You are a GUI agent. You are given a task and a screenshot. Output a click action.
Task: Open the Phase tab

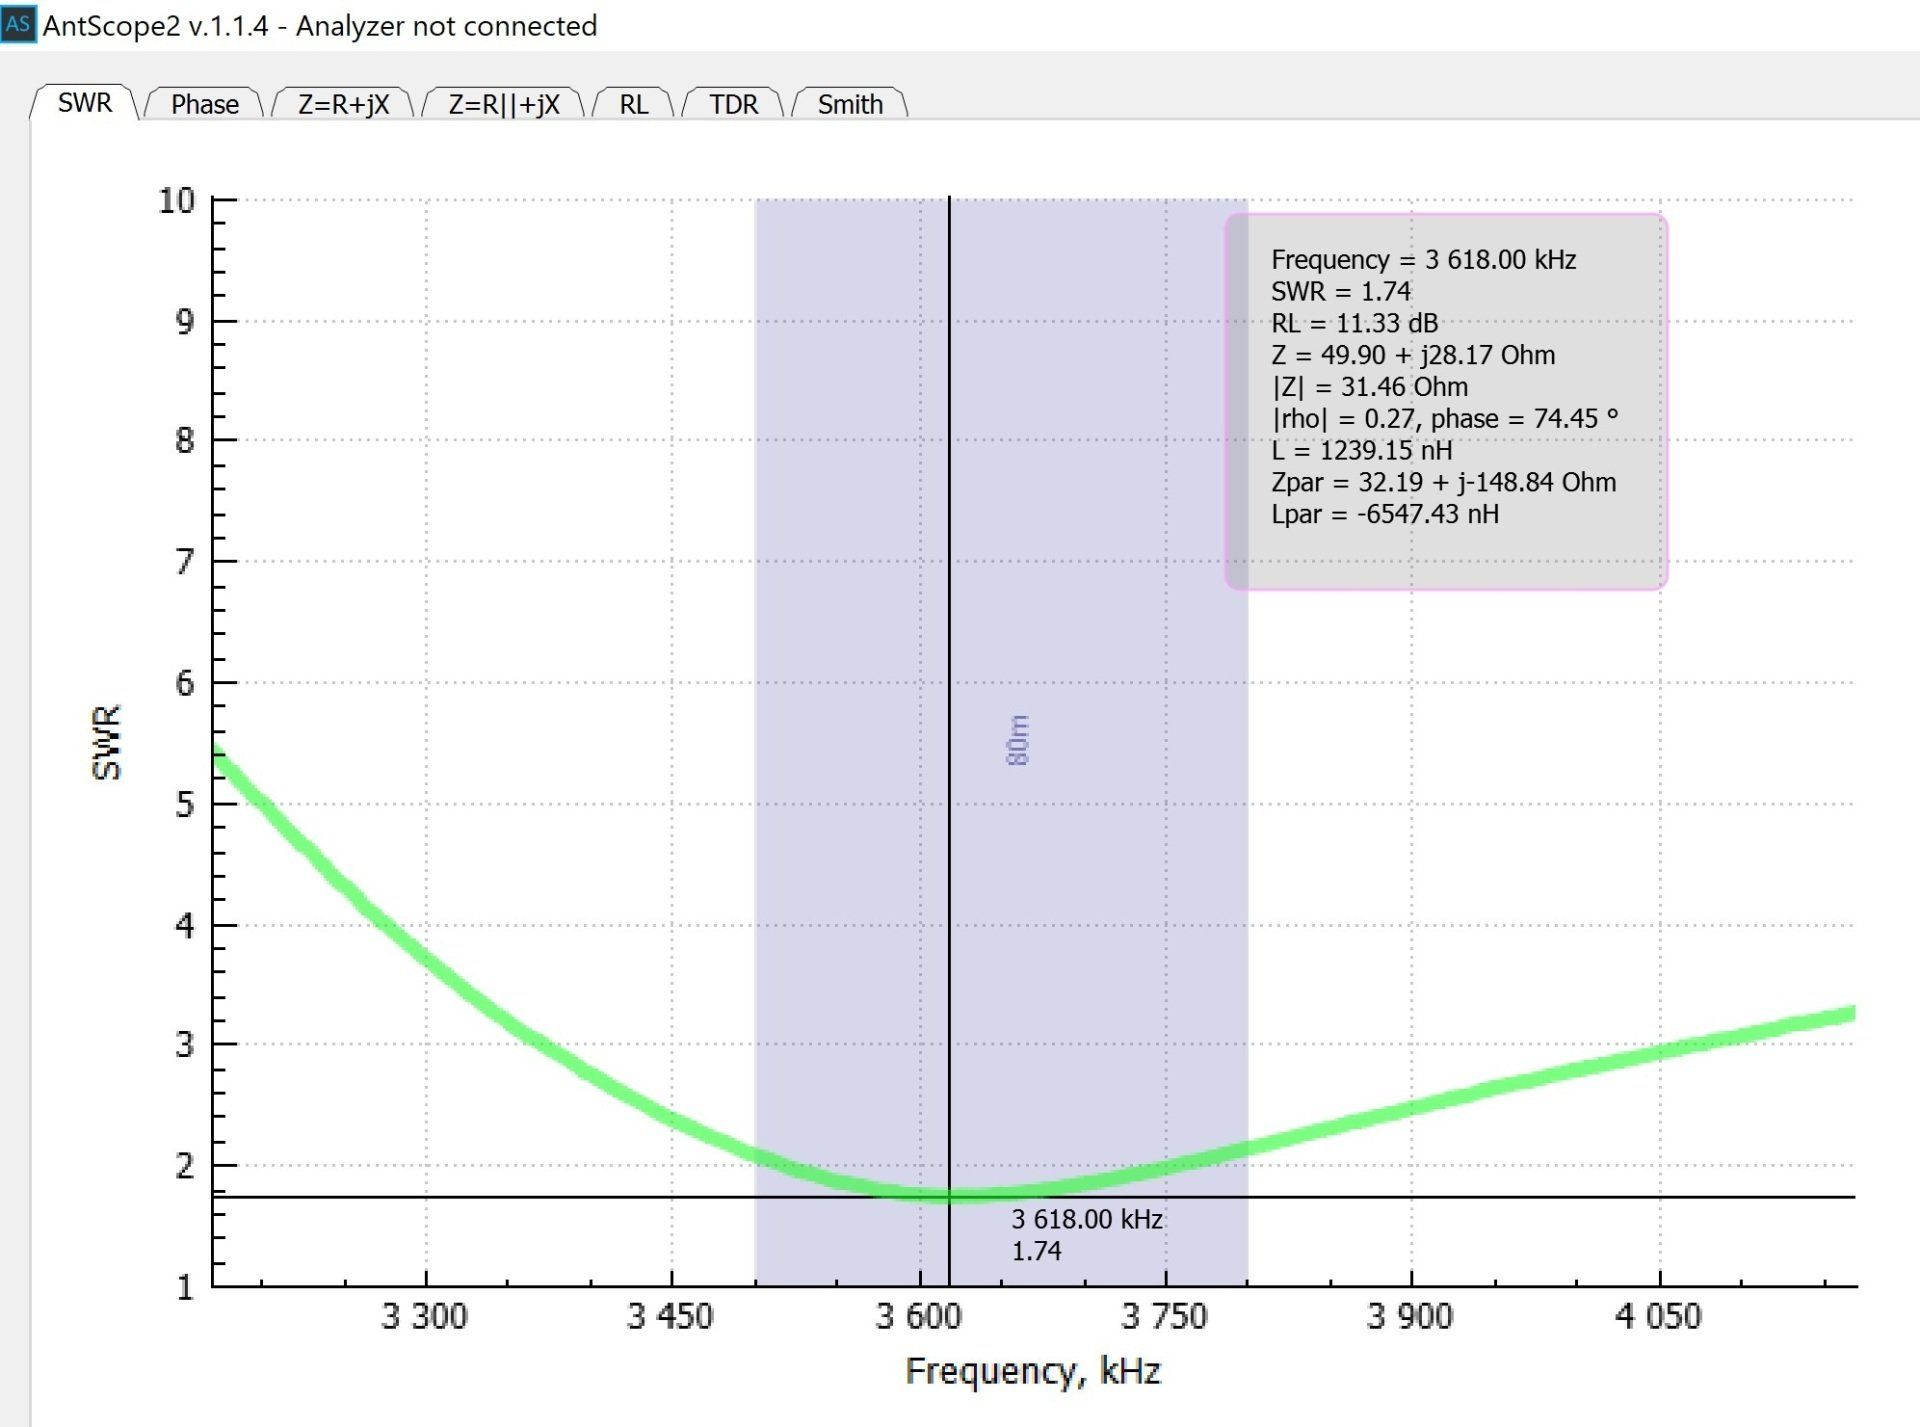tap(204, 104)
